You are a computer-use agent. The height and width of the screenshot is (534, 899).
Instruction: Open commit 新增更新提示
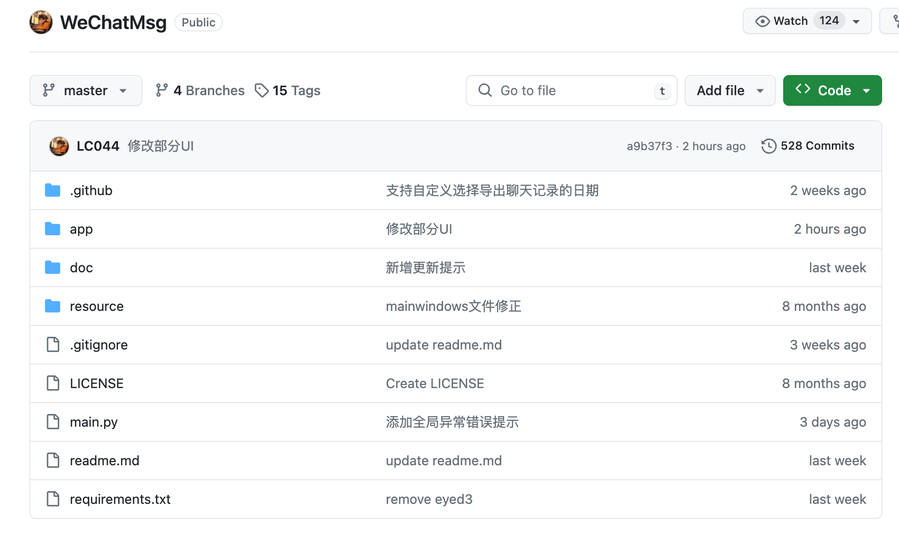click(425, 267)
